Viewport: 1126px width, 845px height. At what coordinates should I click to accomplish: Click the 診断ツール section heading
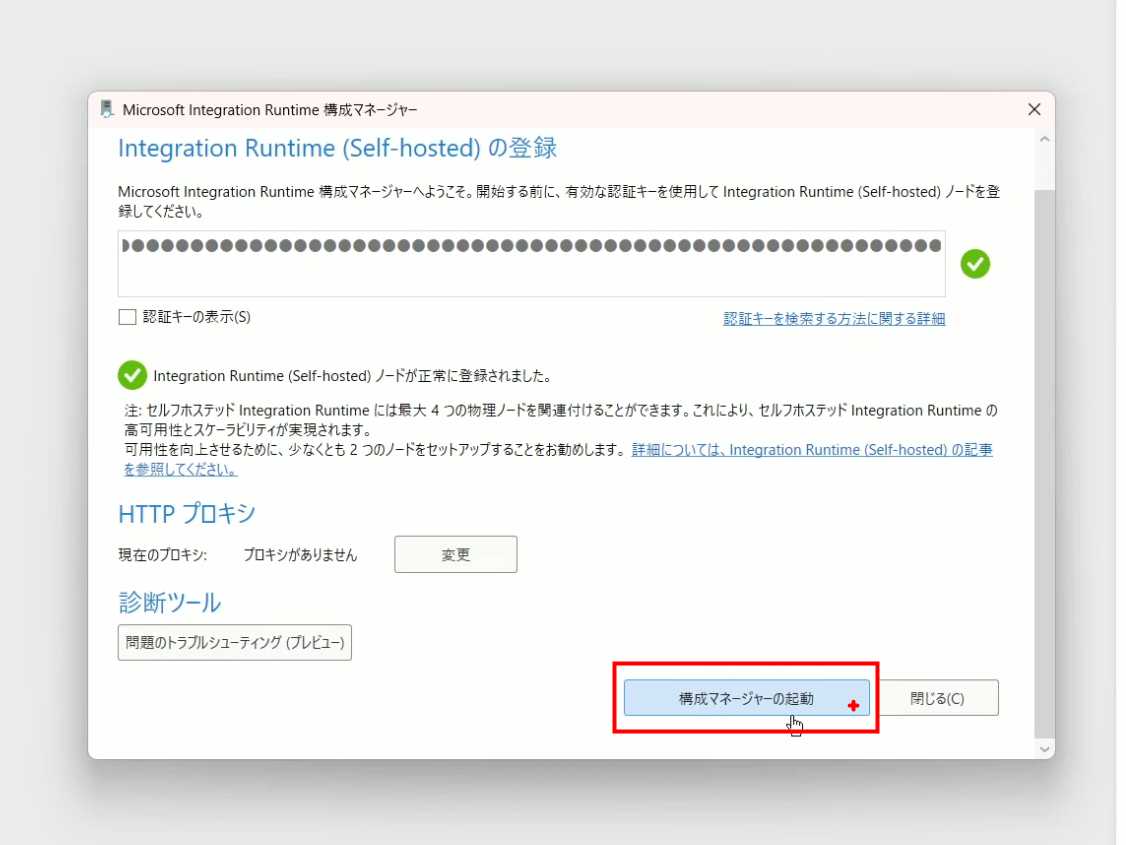169,603
